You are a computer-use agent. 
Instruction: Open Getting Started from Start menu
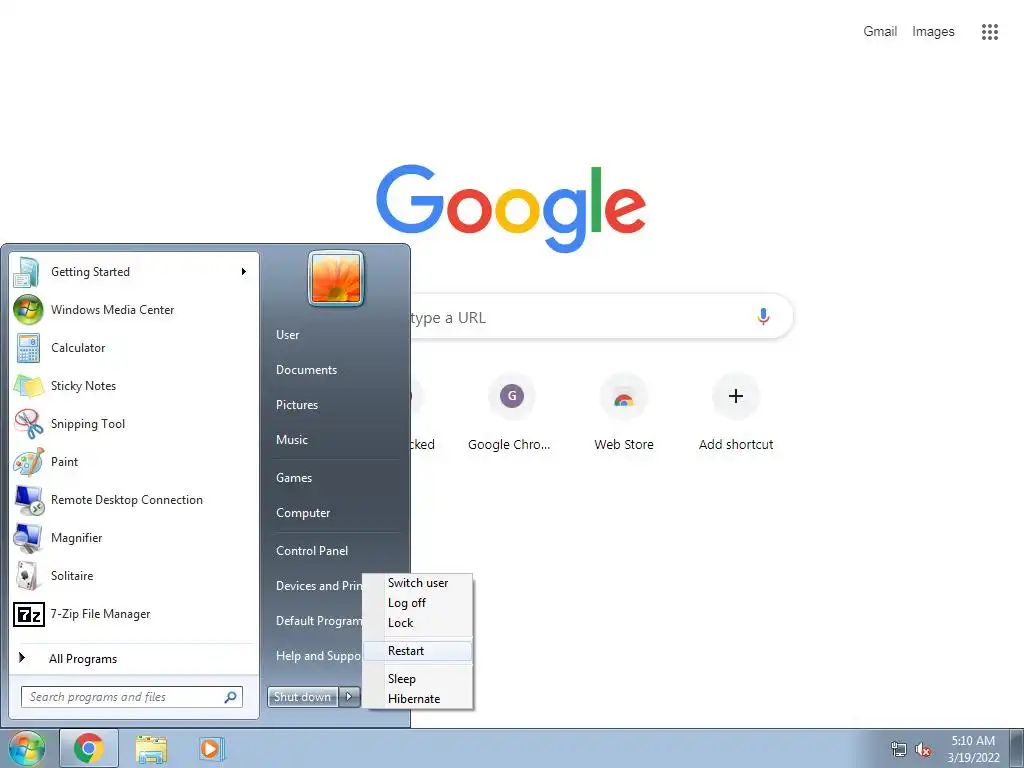point(134,272)
